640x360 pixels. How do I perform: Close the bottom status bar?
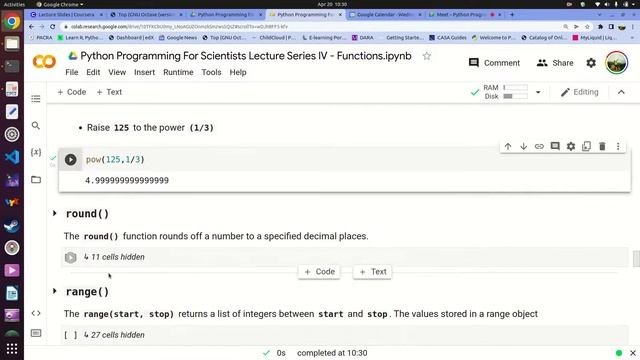point(633,353)
